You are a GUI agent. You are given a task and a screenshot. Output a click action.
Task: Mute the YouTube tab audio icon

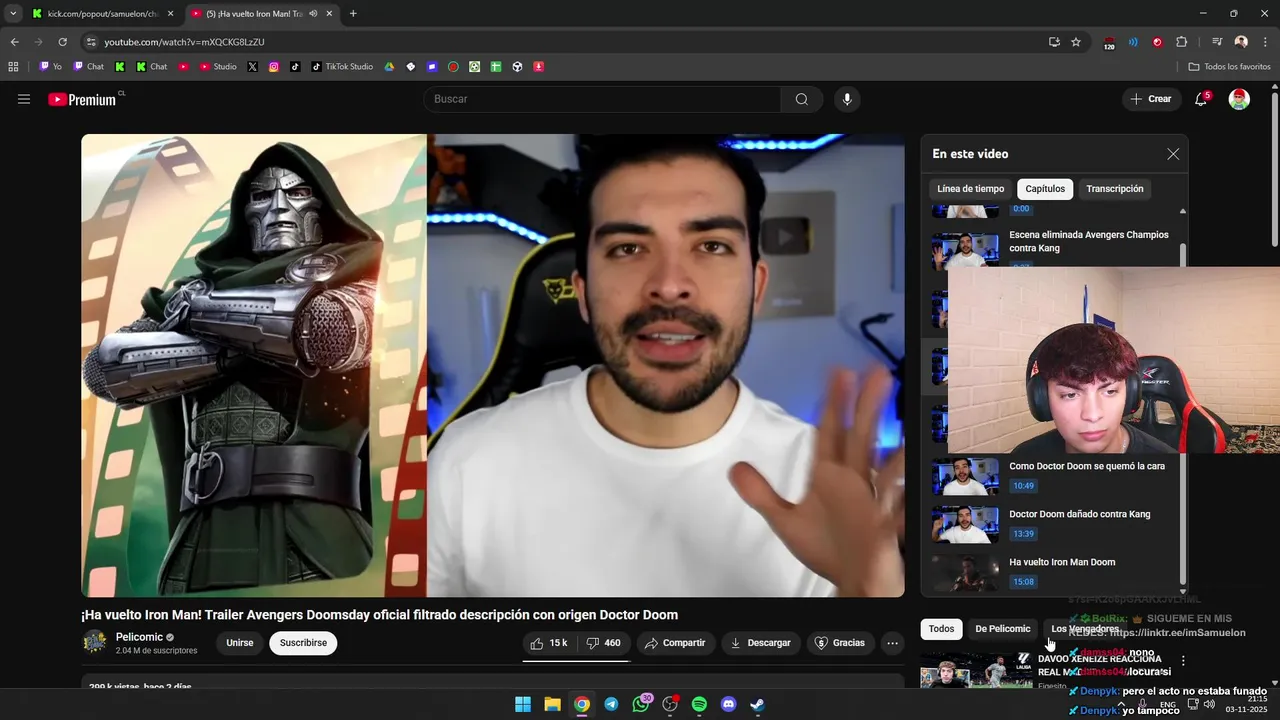click(314, 14)
